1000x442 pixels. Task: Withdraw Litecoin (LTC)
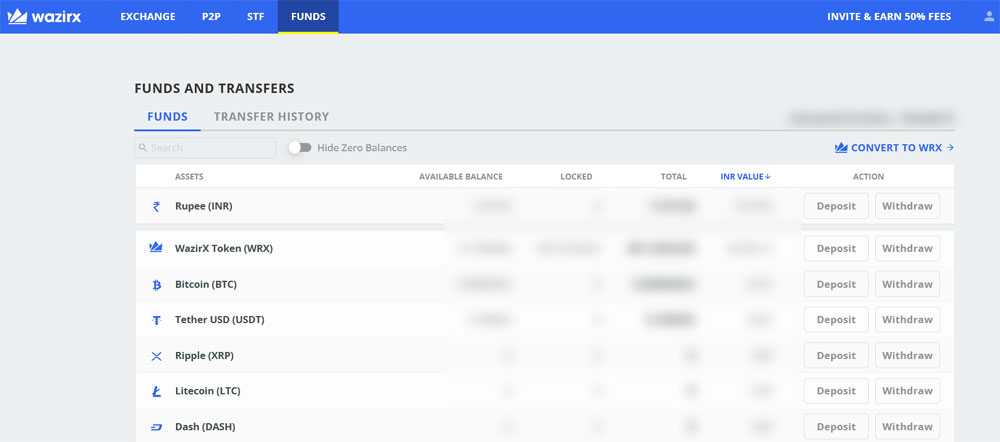(908, 391)
